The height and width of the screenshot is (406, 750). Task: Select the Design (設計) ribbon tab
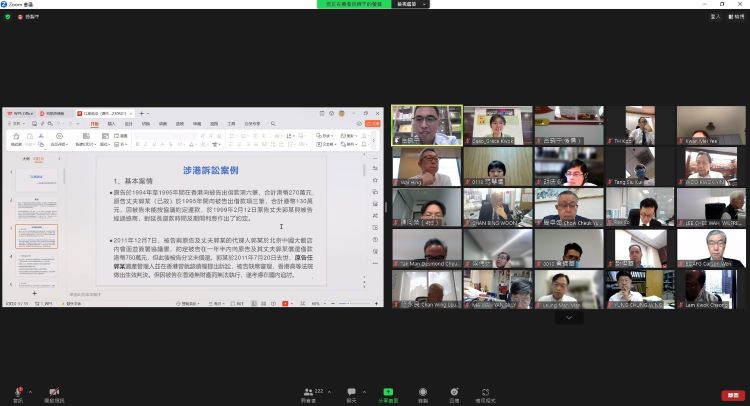[129, 124]
